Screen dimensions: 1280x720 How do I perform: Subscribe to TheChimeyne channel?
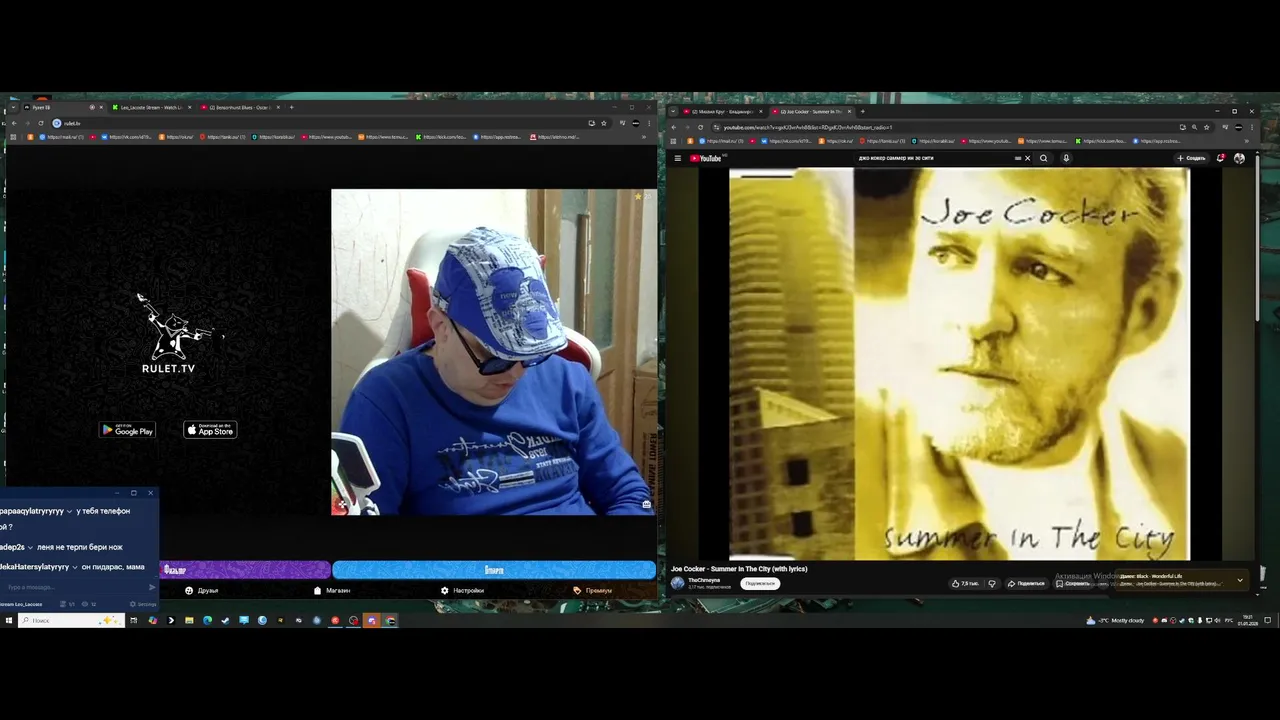pos(760,583)
